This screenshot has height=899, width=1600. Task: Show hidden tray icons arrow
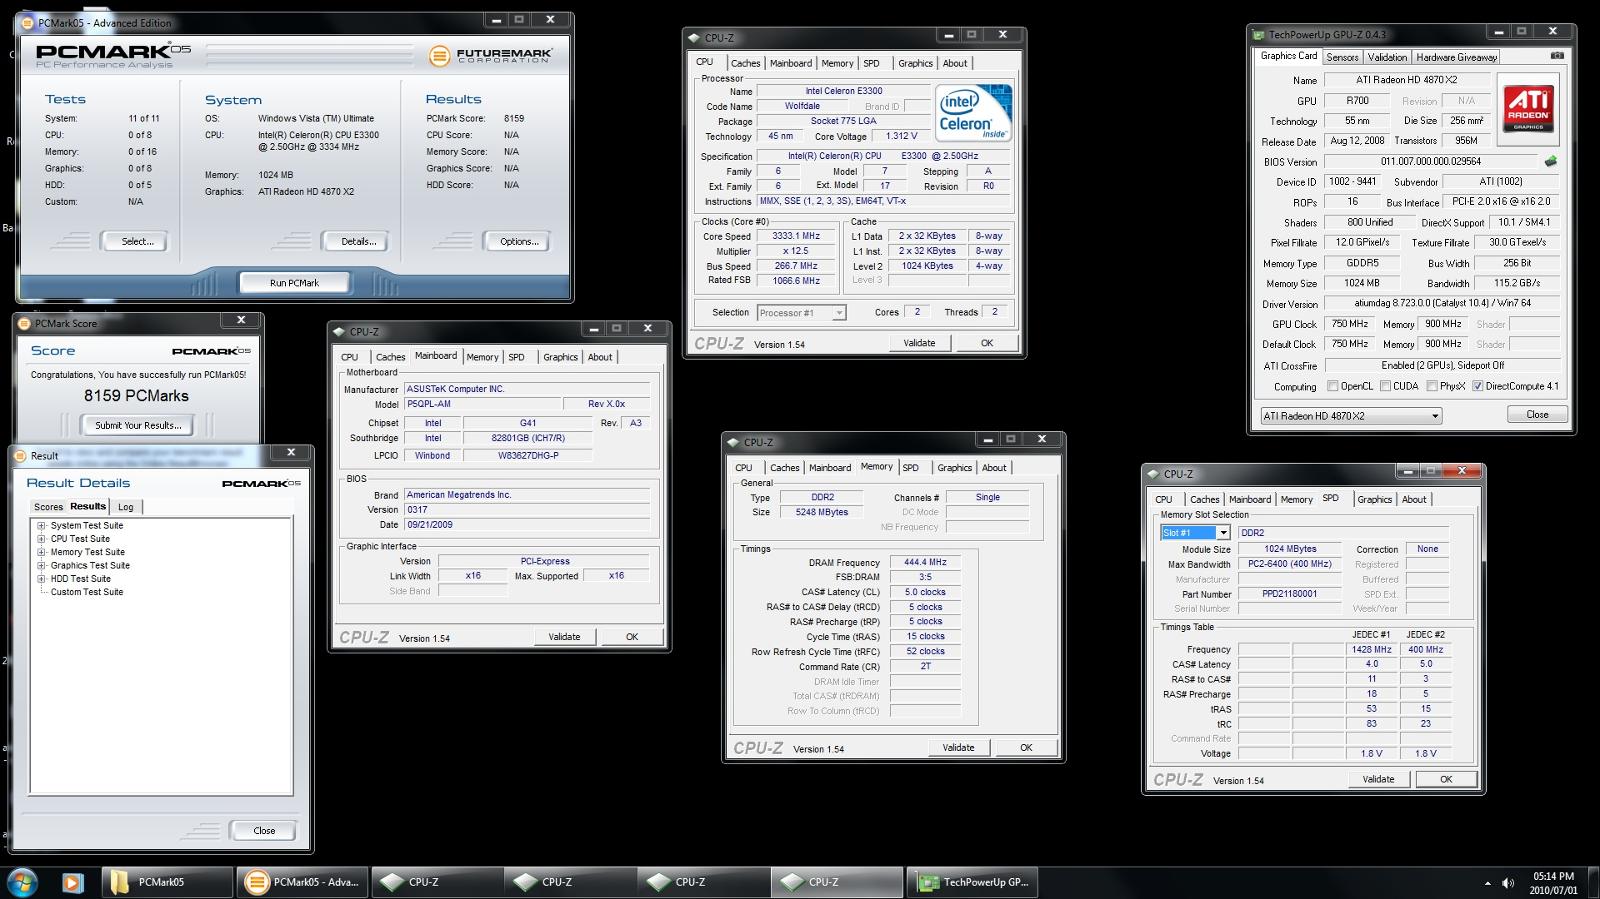click(x=1487, y=883)
